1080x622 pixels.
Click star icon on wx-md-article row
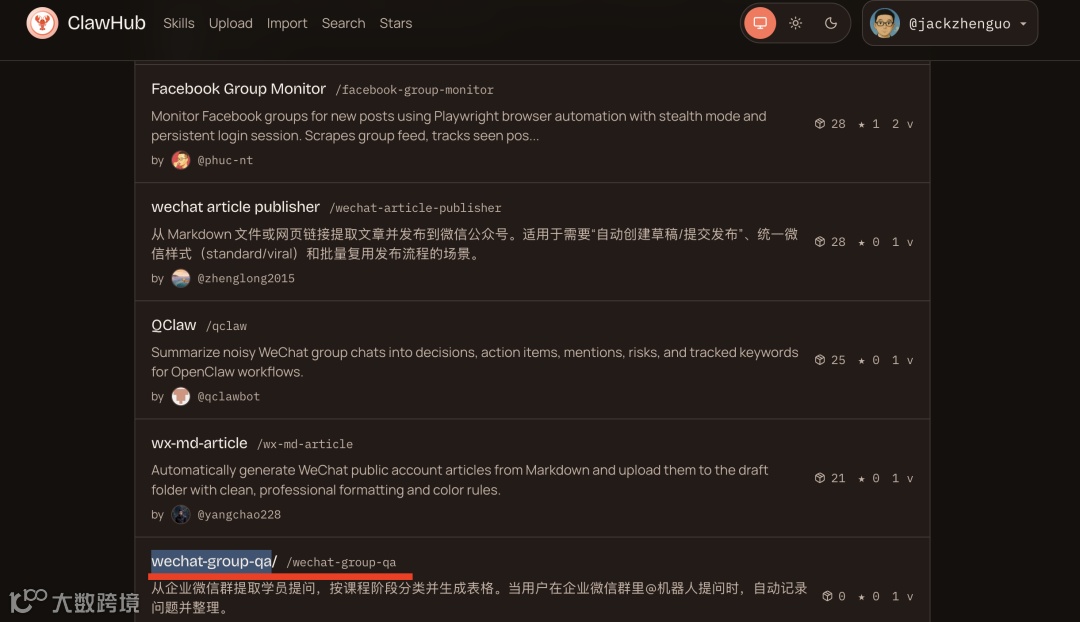click(861, 479)
